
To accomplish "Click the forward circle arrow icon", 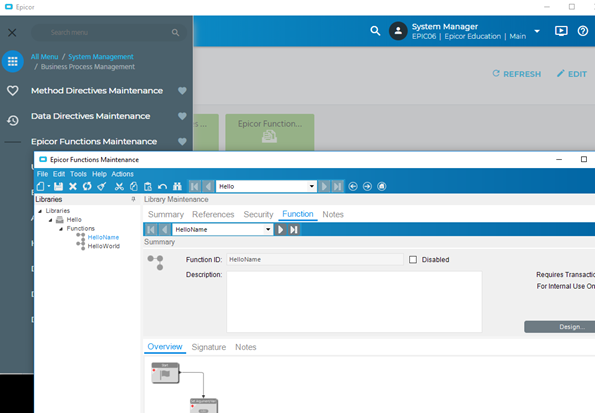I will (367, 186).
